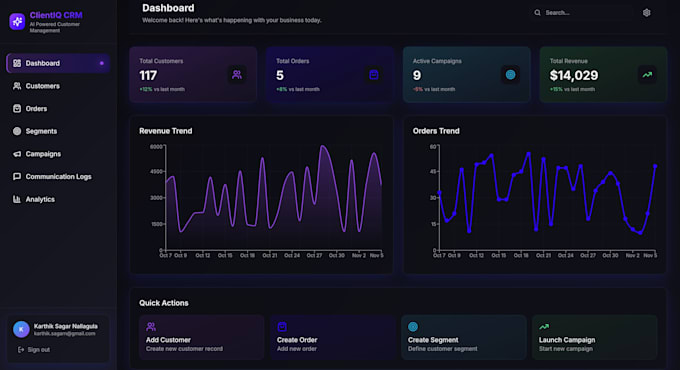Go to Customers in the sidebar
680x370 pixels.
click(x=58, y=86)
